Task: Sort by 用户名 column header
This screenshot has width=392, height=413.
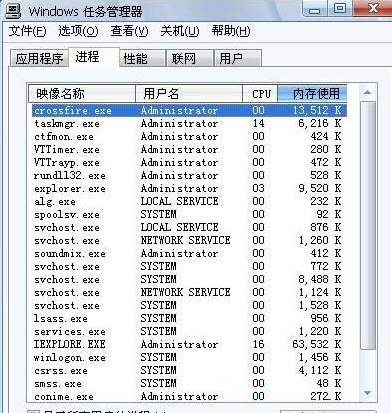Action: click(x=189, y=93)
